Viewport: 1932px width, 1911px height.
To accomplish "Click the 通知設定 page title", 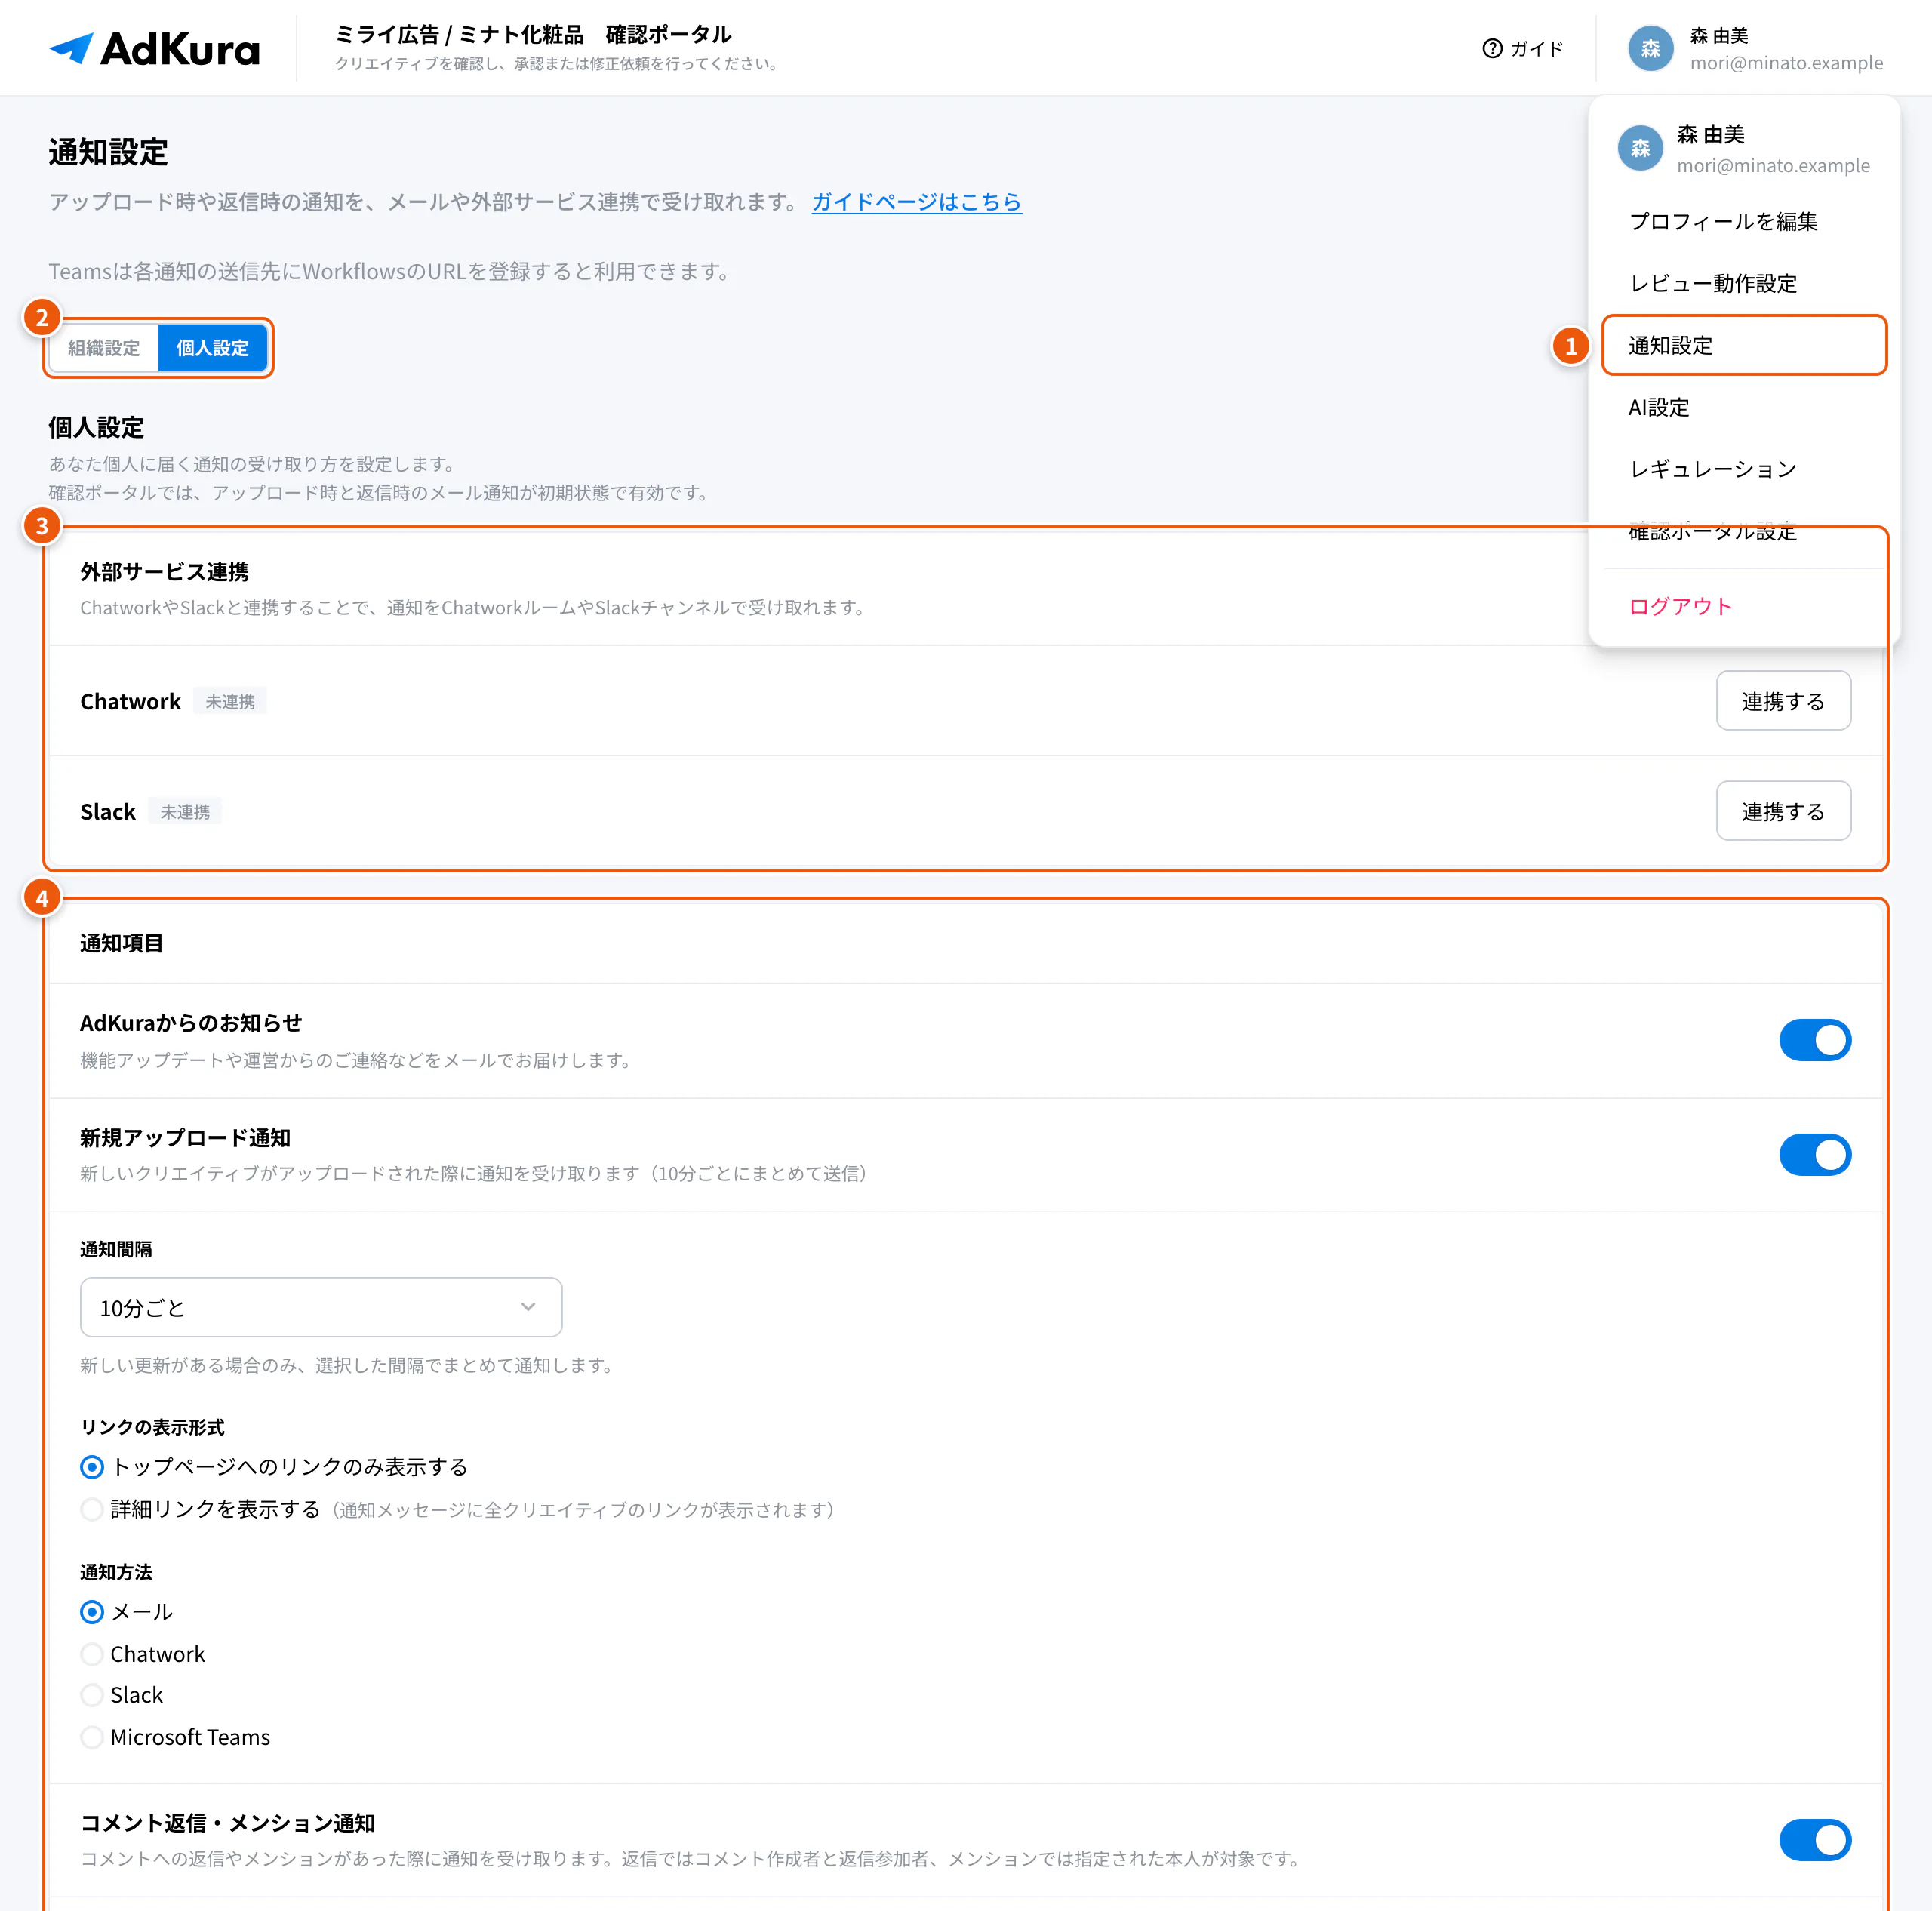I will pyautogui.click(x=108, y=152).
